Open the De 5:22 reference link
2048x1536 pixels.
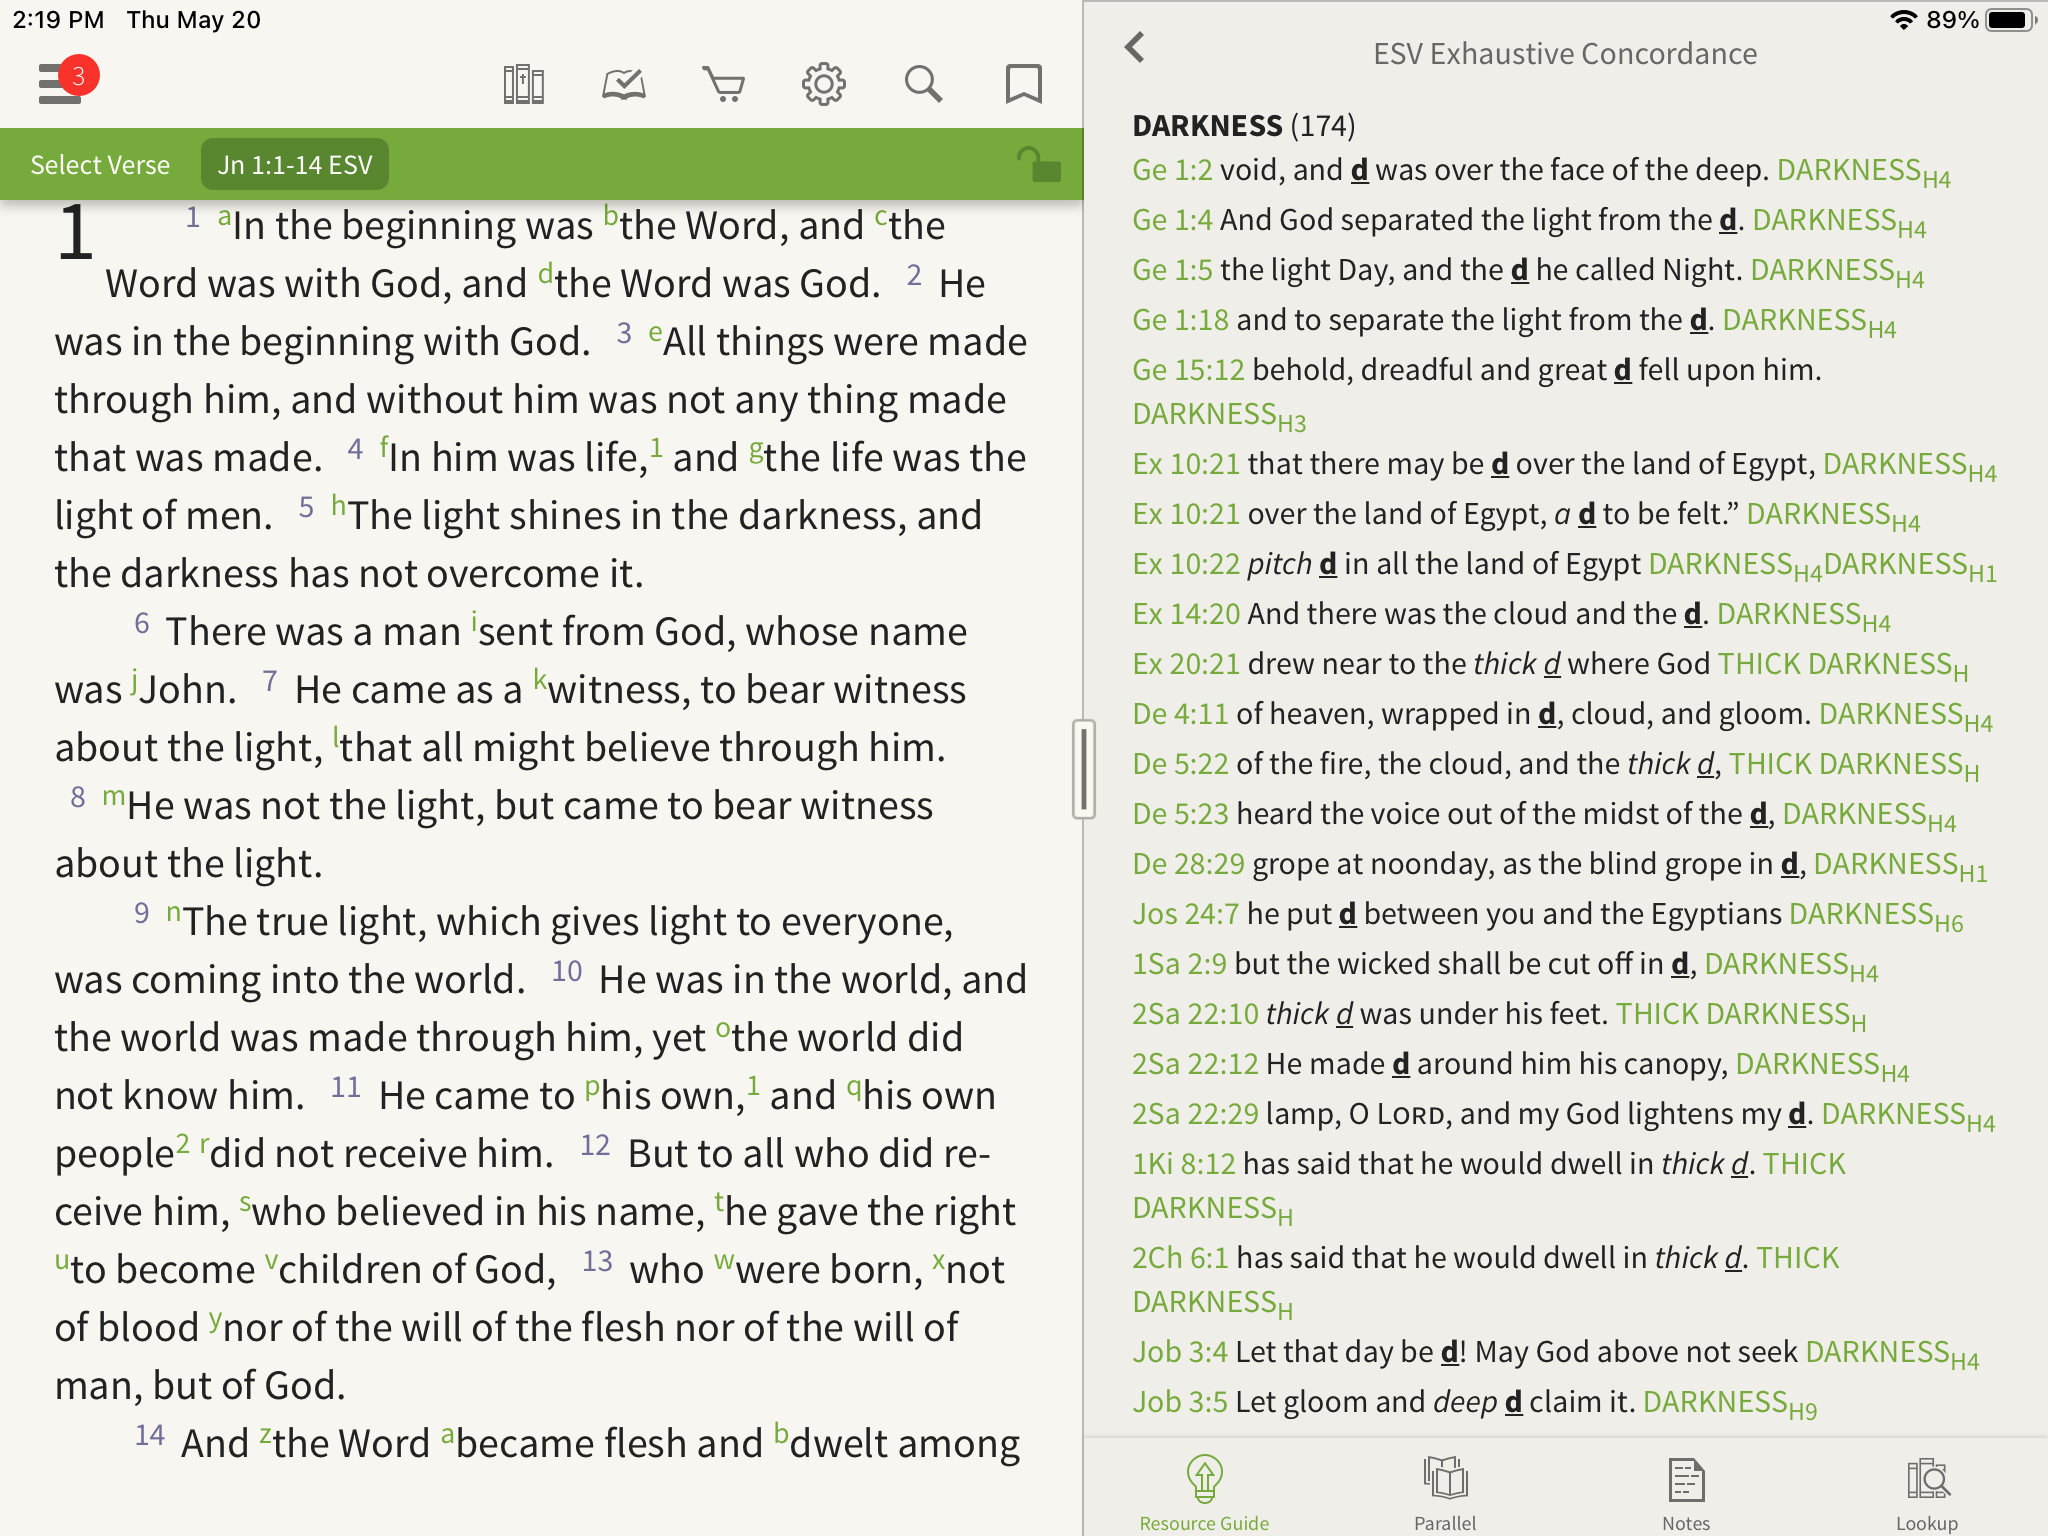click(1180, 764)
